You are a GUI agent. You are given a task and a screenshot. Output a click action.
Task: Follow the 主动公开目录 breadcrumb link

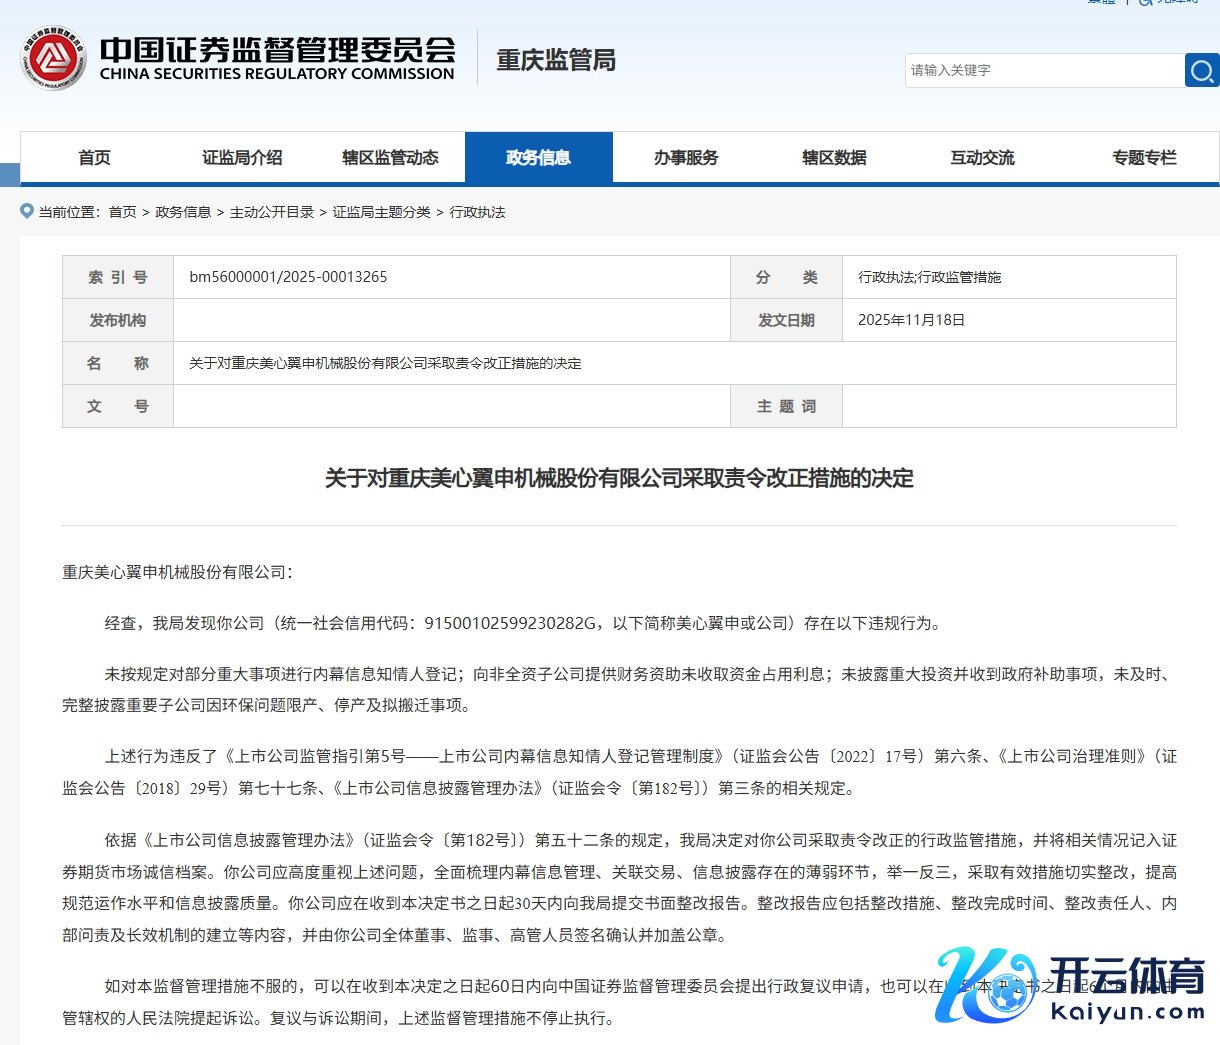click(x=272, y=212)
